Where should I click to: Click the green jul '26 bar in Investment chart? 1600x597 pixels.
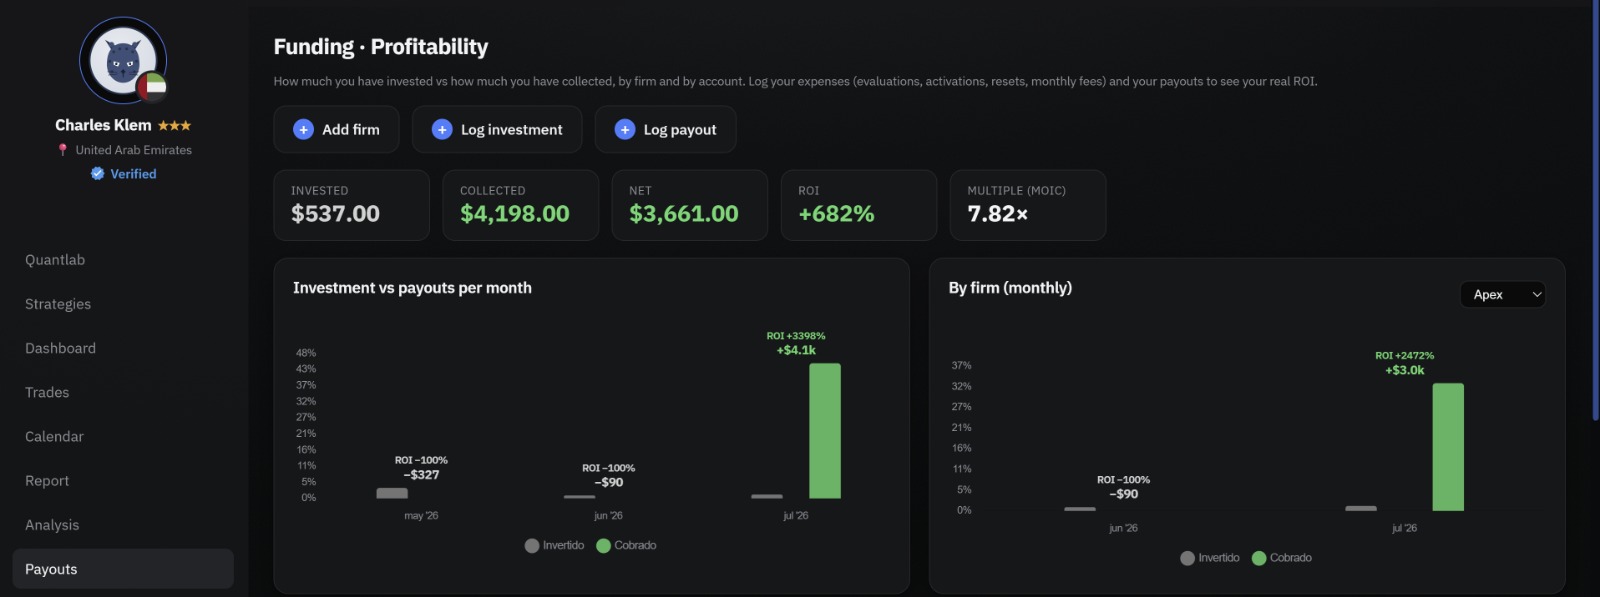[x=825, y=431]
